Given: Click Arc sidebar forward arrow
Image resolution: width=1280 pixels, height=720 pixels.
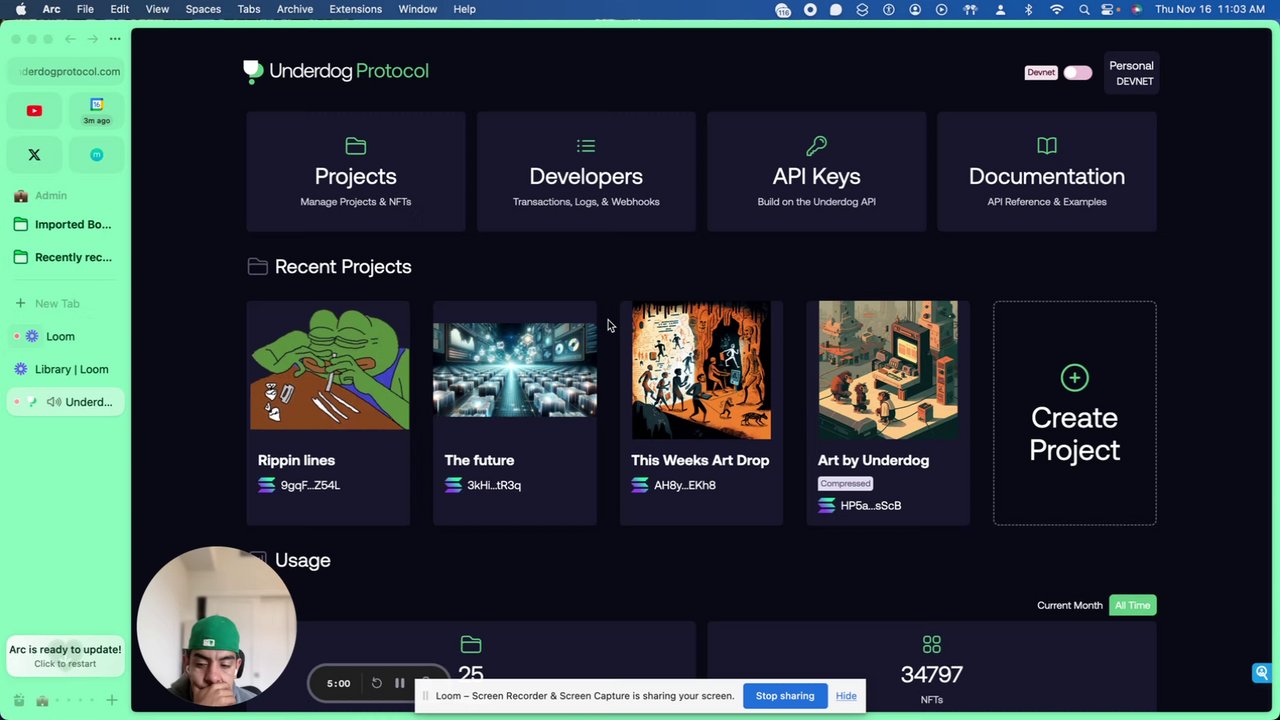Looking at the screenshot, I should (x=92, y=39).
